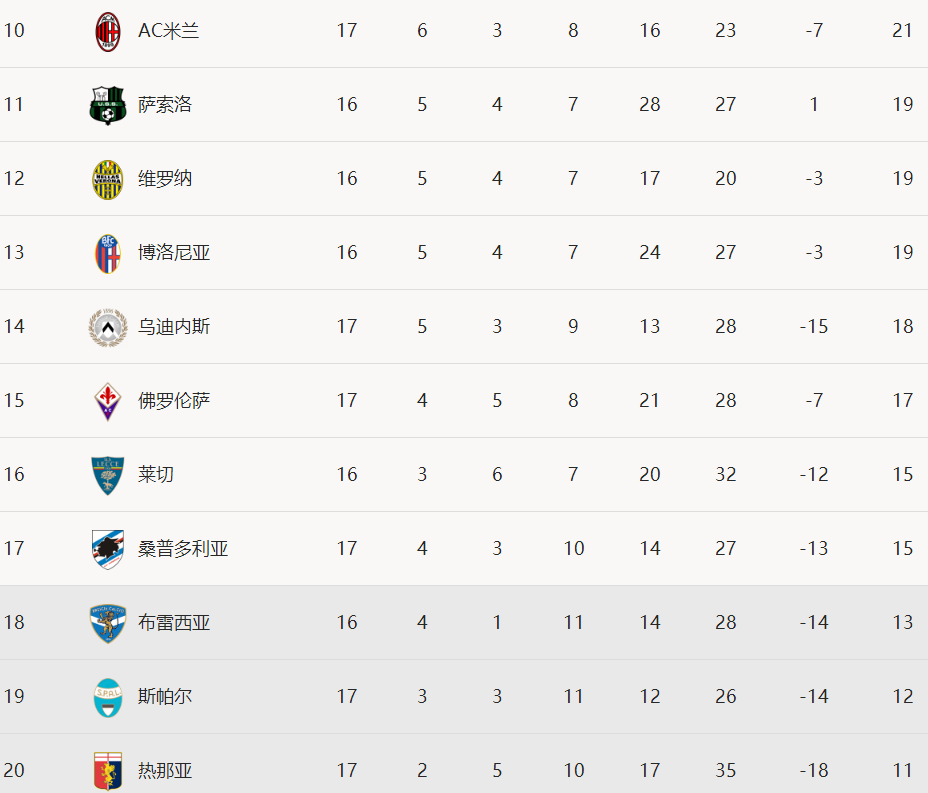Open the 萨索洛 team link
Viewport: 928px width, 793px height.
point(165,105)
